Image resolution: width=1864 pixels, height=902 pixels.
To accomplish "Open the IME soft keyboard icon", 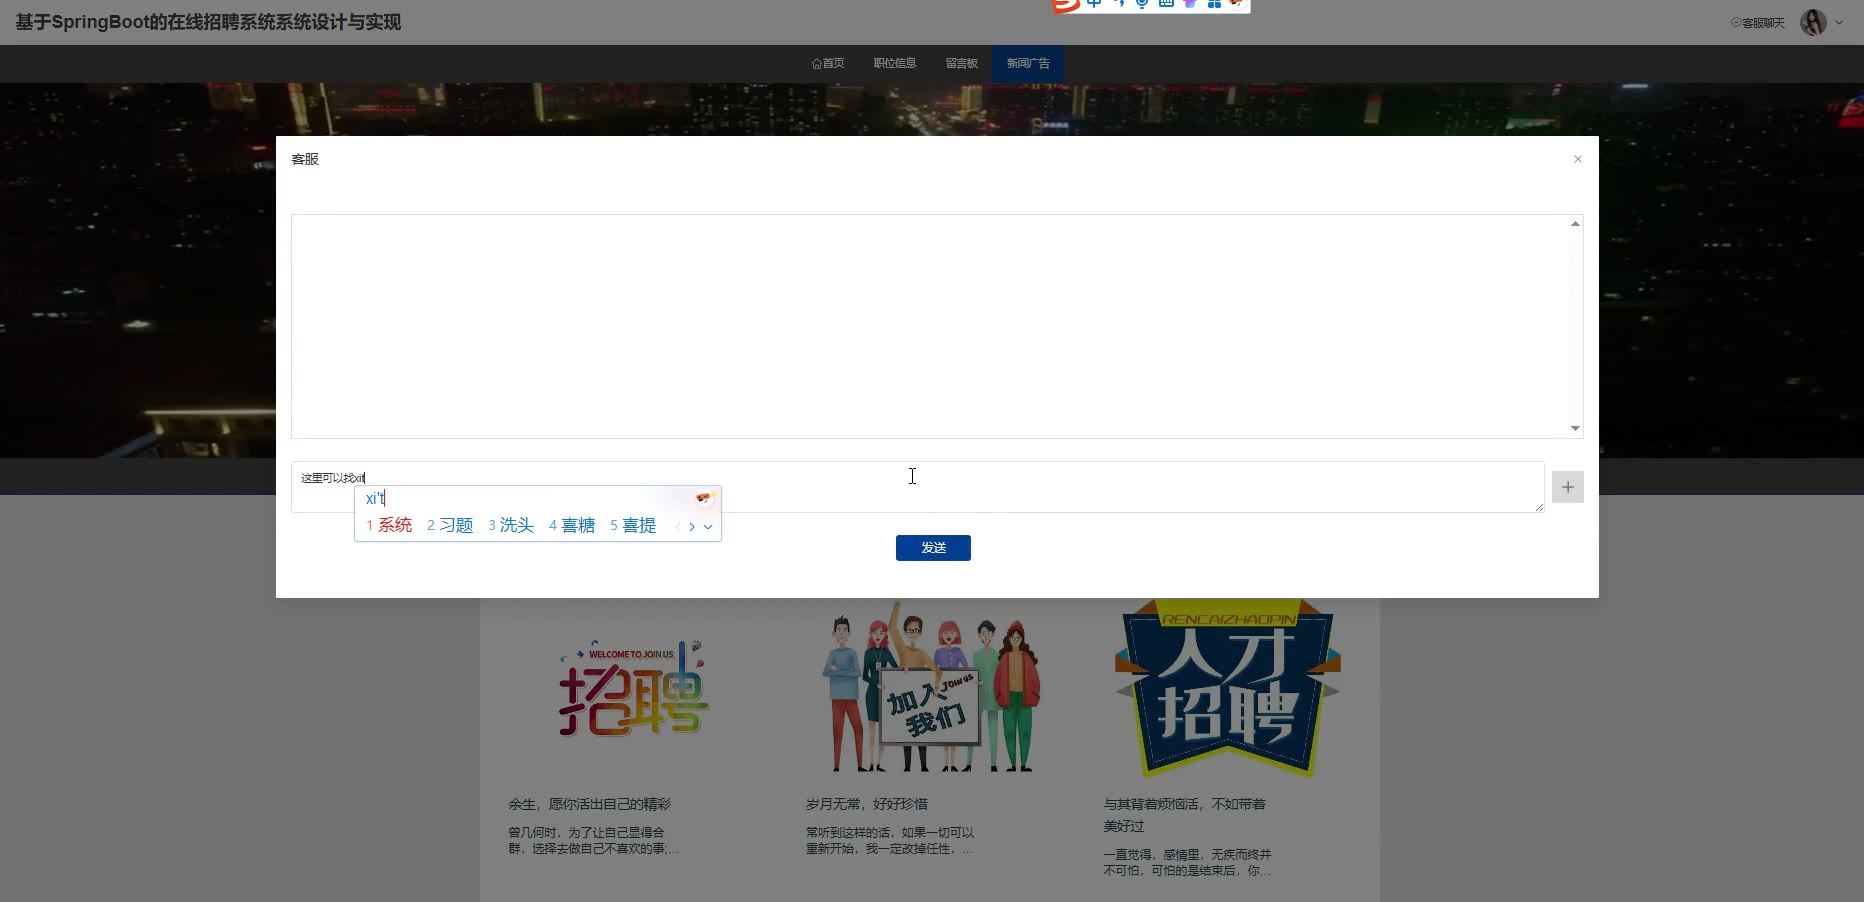I will [x=1166, y=4].
